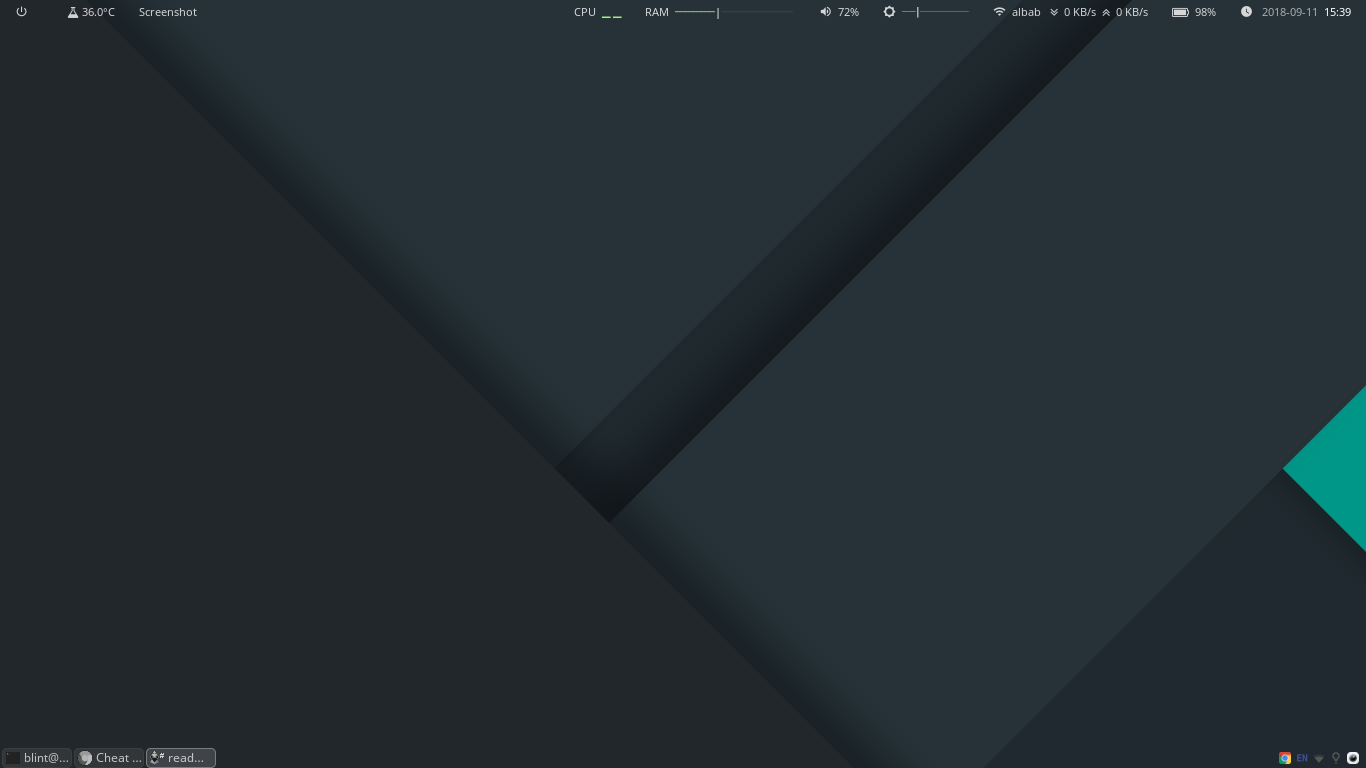1366x768 pixels.
Task: Switch to the read... taskbar window
Action: coord(181,758)
